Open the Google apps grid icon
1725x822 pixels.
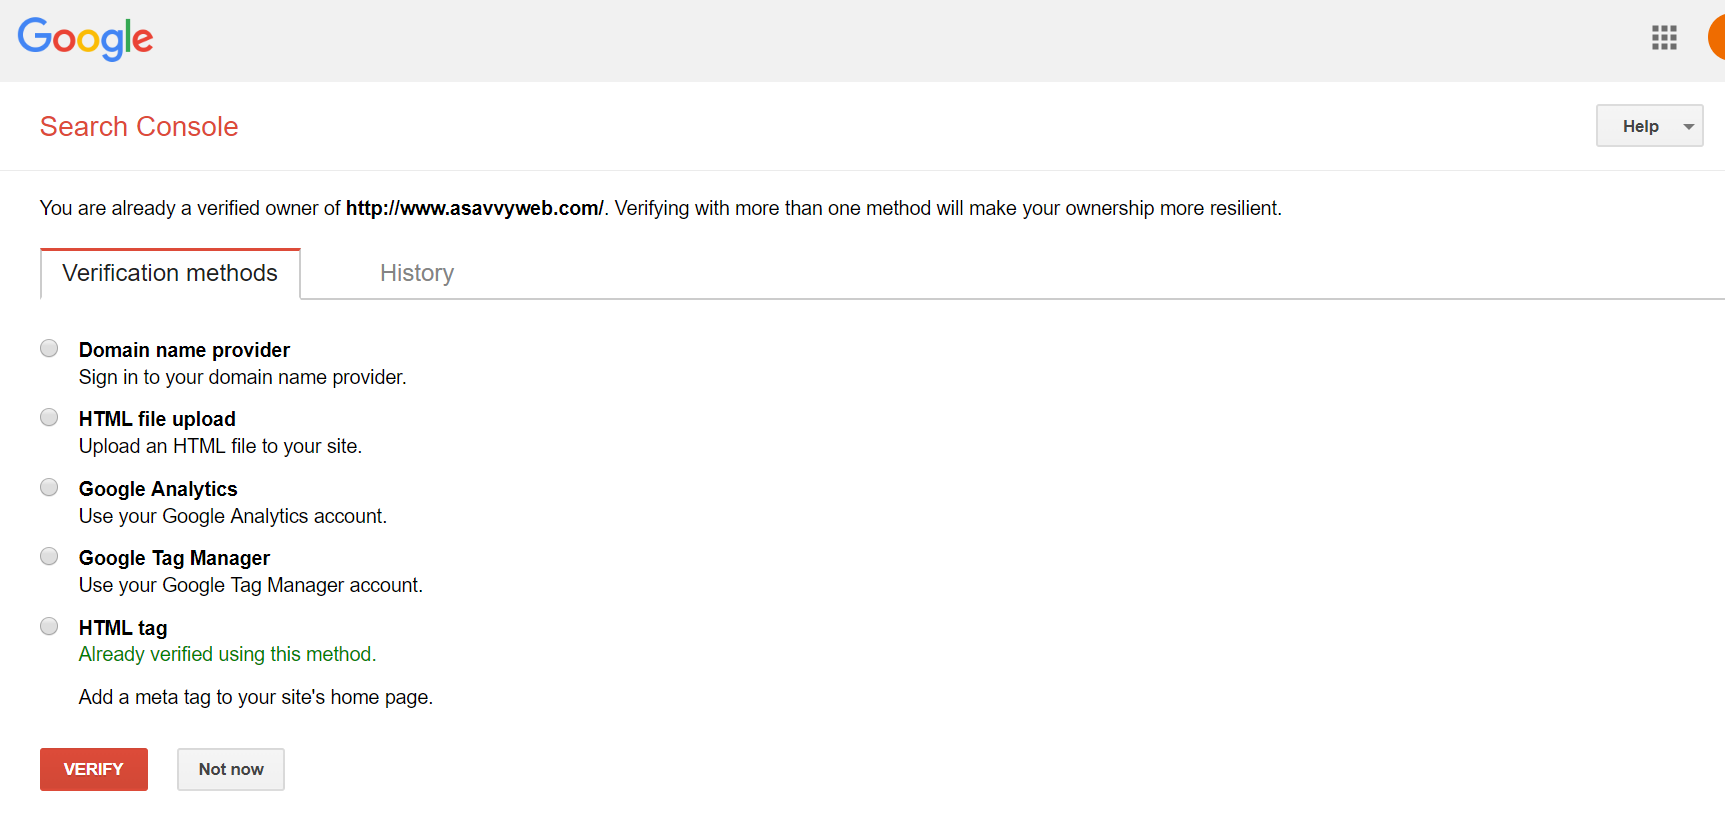1664,38
